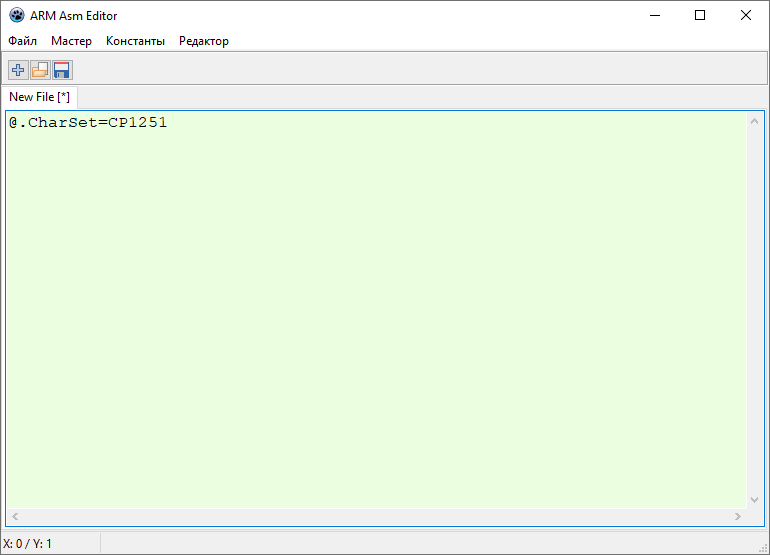Click the horizontal scrollbar right arrow
Viewport: 770px width, 555px height.
pyautogui.click(x=738, y=516)
